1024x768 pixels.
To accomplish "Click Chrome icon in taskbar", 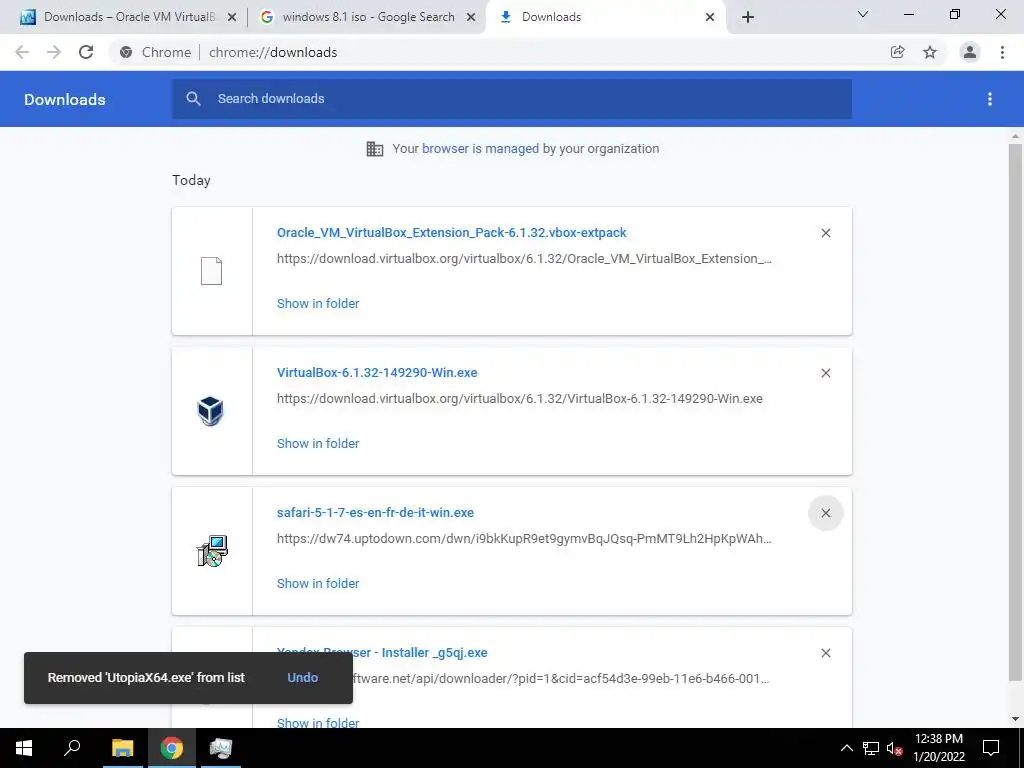I will pyautogui.click(x=171, y=748).
